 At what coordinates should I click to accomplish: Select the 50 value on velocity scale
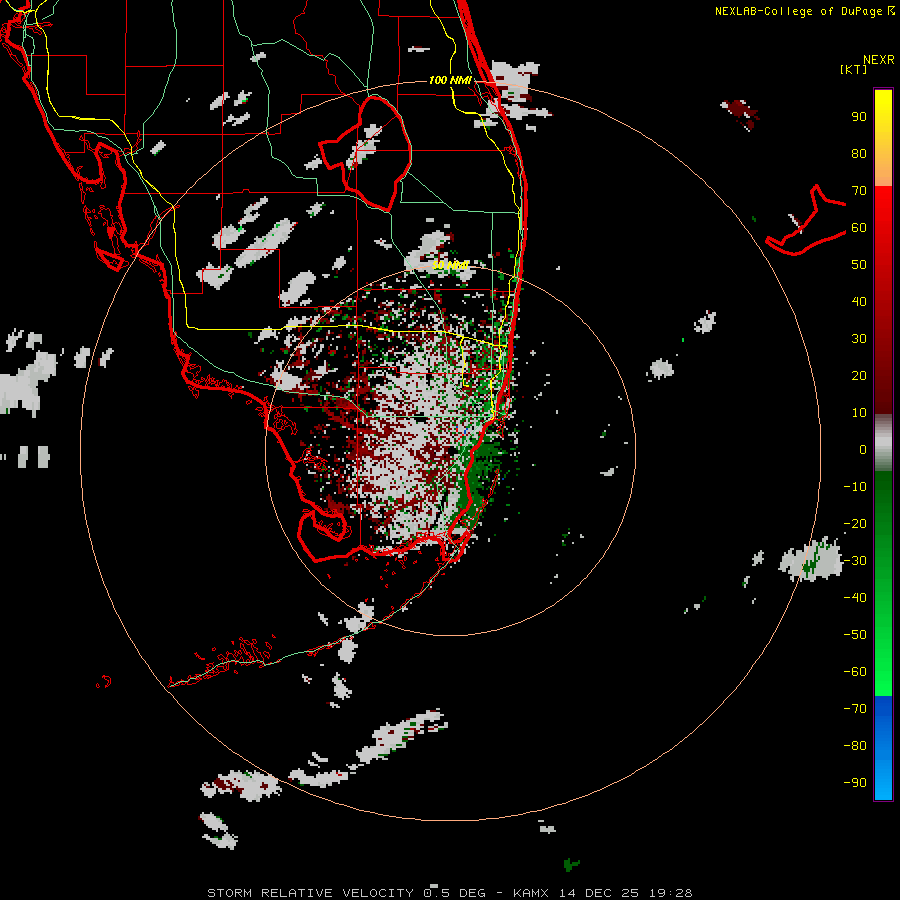[x=859, y=265]
